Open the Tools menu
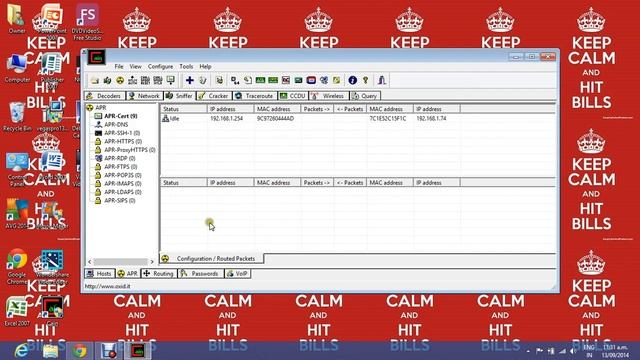The image size is (640, 360). (x=186, y=67)
